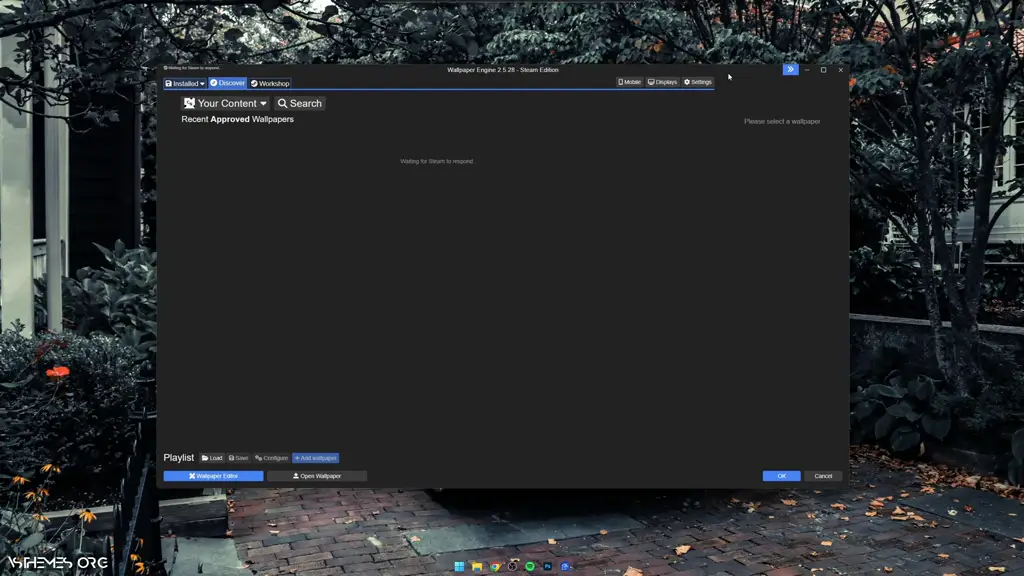Expand the Your Content dropdown
The height and width of the screenshot is (576, 1024).
point(225,103)
